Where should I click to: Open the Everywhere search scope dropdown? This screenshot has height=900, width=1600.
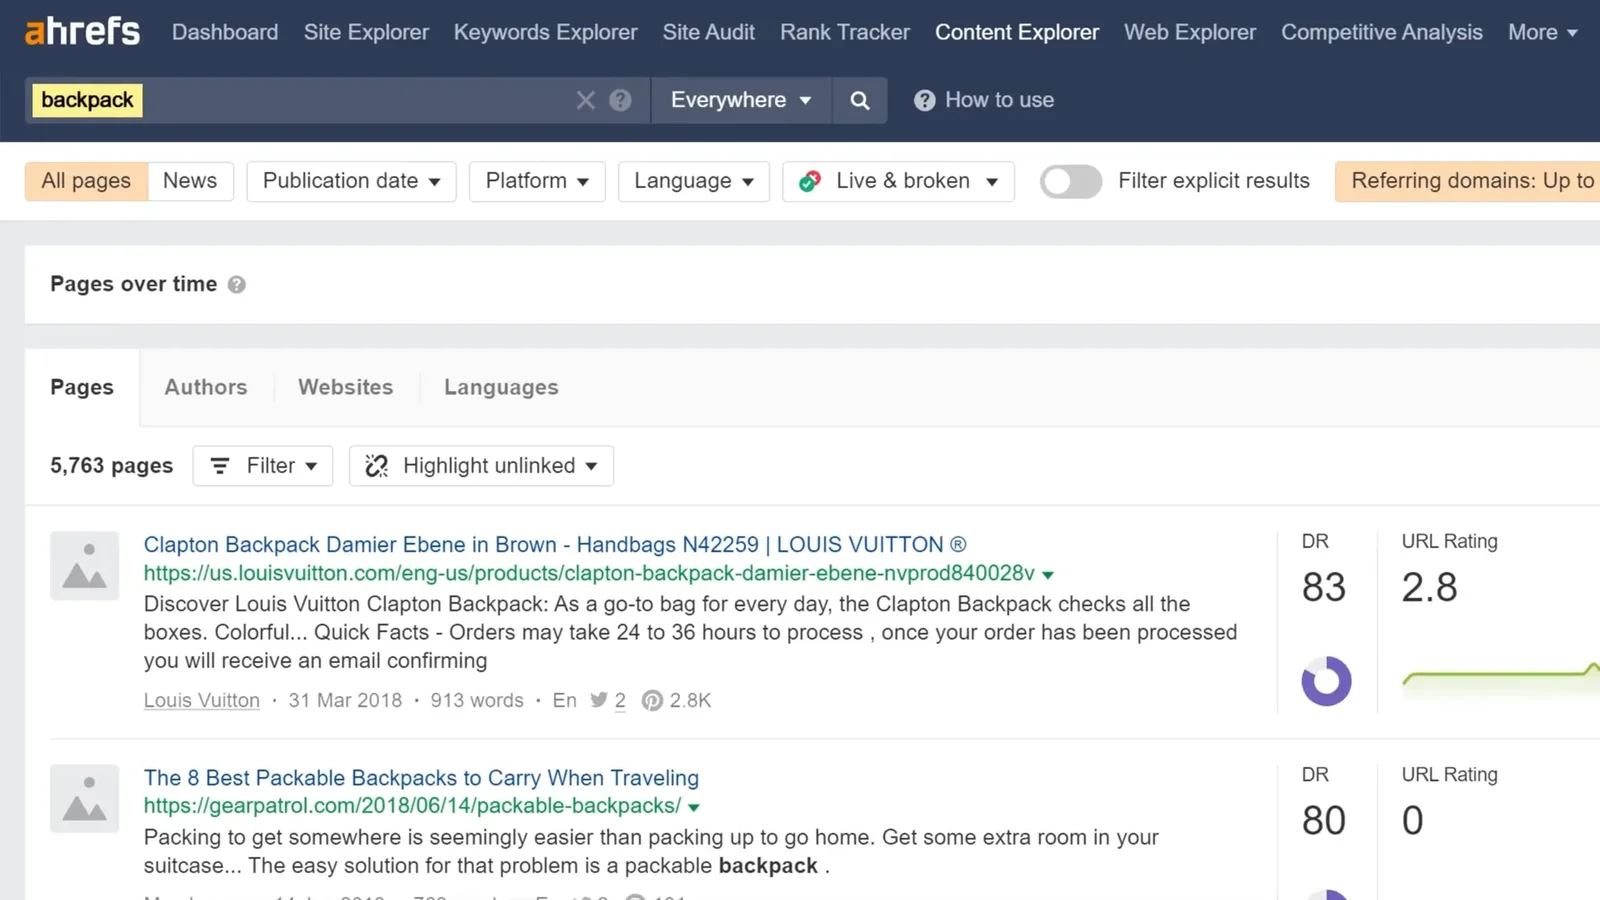(x=740, y=100)
